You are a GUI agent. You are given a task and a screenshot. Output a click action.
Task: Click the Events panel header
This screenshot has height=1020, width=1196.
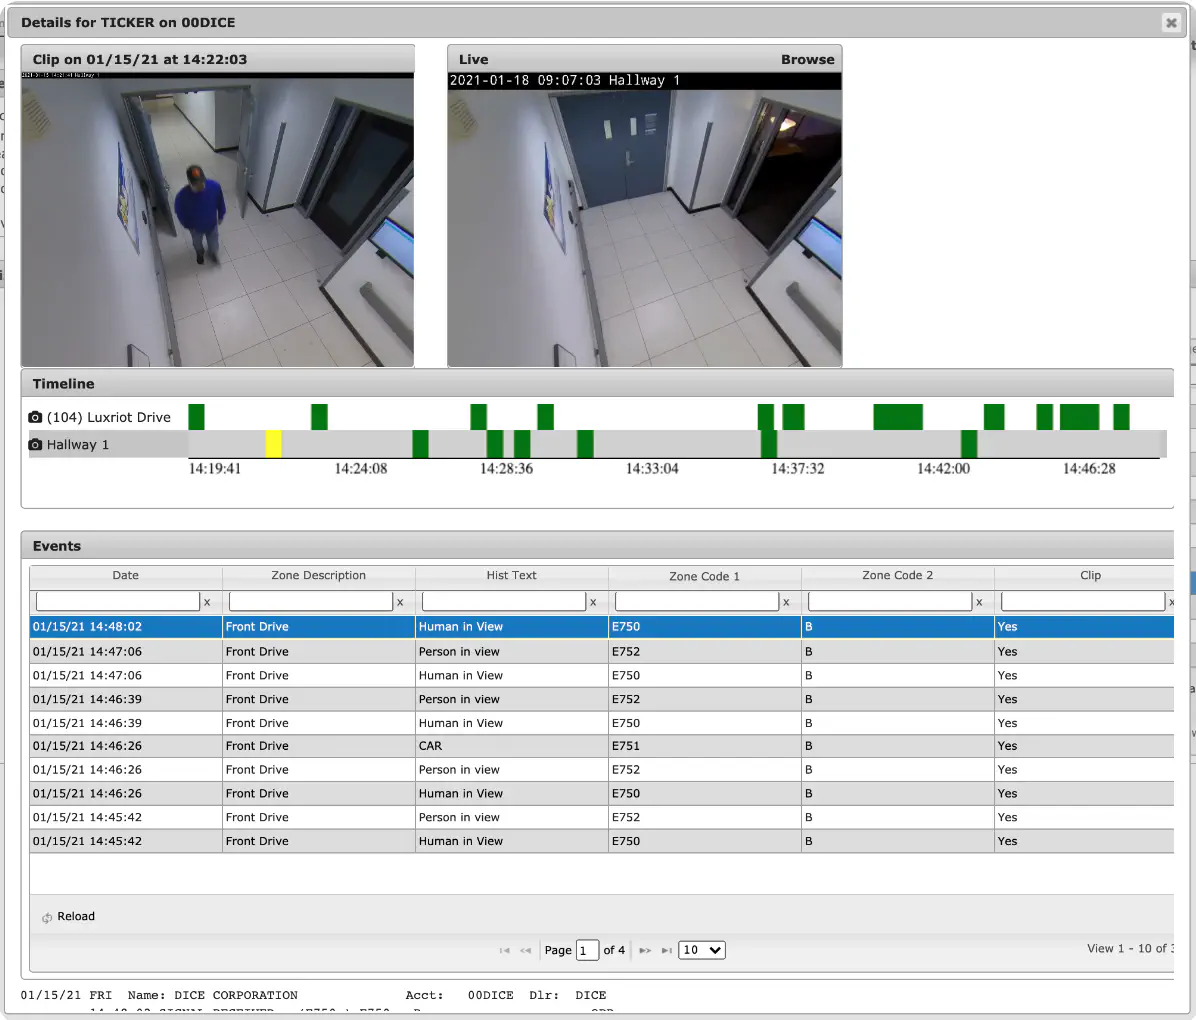click(x=597, y=546)
